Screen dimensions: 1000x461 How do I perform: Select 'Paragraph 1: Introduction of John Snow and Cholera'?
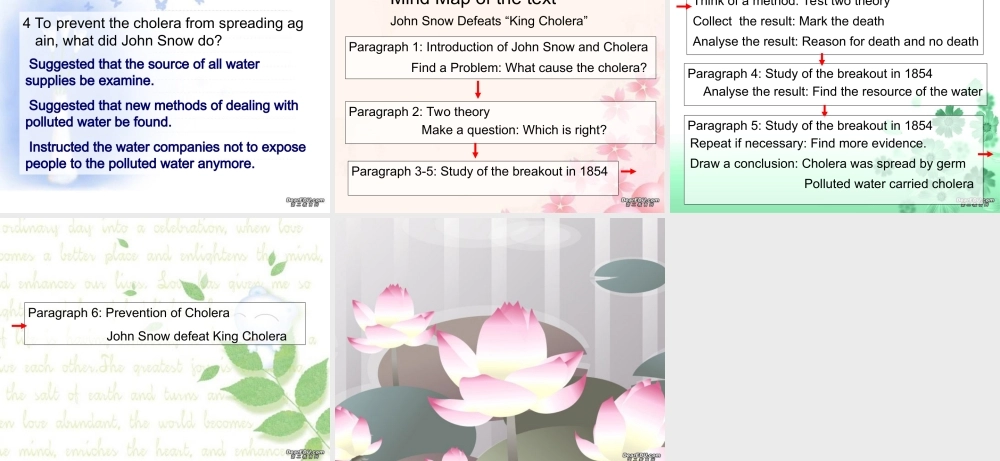[x=498, y=47]
